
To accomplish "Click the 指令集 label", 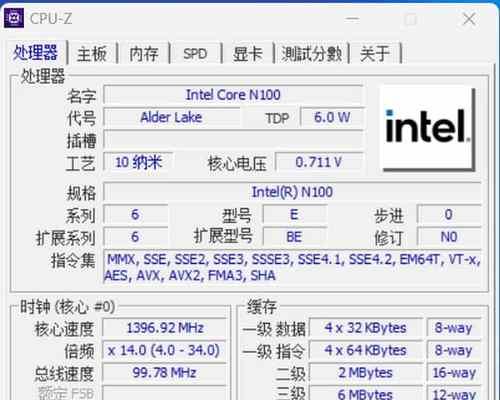I will [x=73, y=261].
